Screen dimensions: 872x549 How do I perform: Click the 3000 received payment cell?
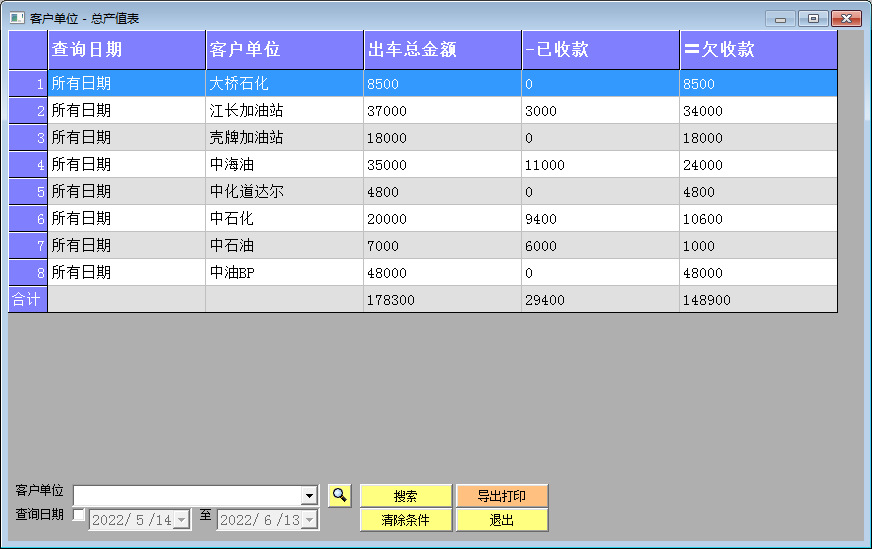pyautogui.click(x=601, y=110)
